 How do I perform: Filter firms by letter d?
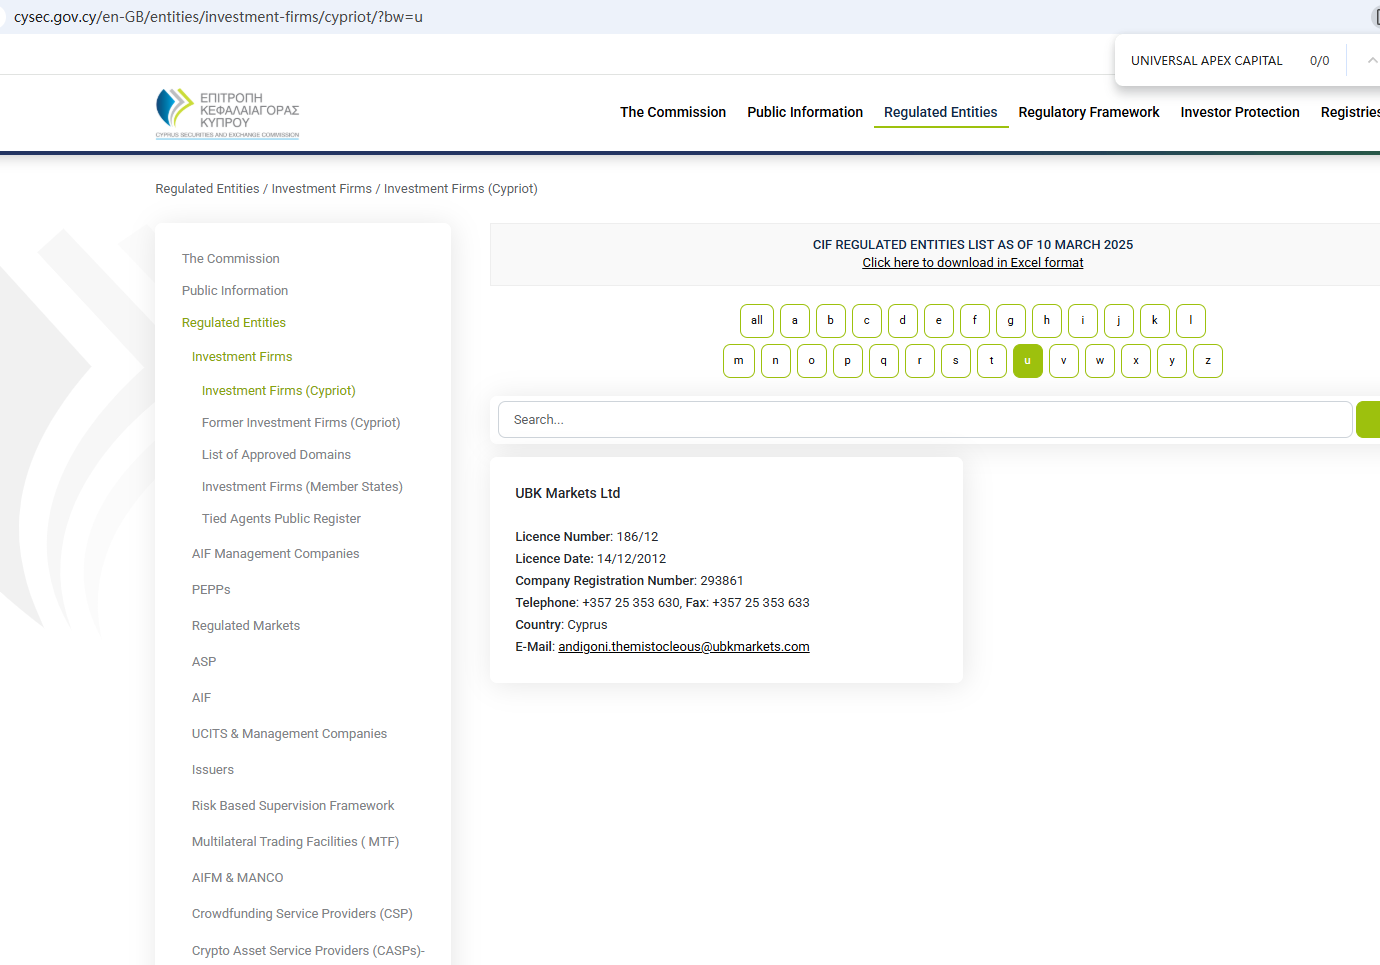pyautogui.click(x=903, y=321)
